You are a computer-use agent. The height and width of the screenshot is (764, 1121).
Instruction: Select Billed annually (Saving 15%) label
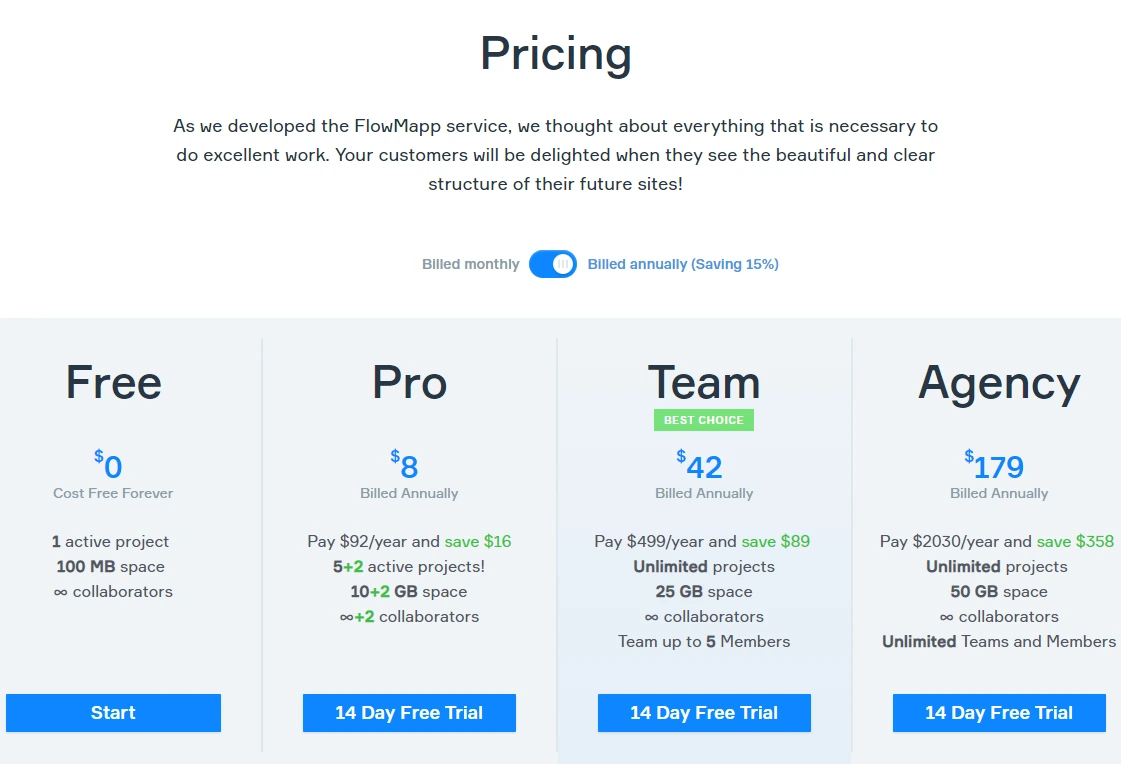click(683, 264)
